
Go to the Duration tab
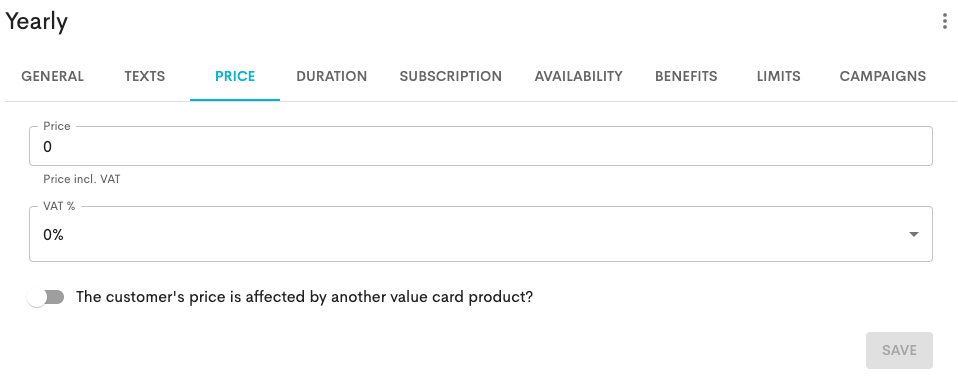click(x=332, y=76)
